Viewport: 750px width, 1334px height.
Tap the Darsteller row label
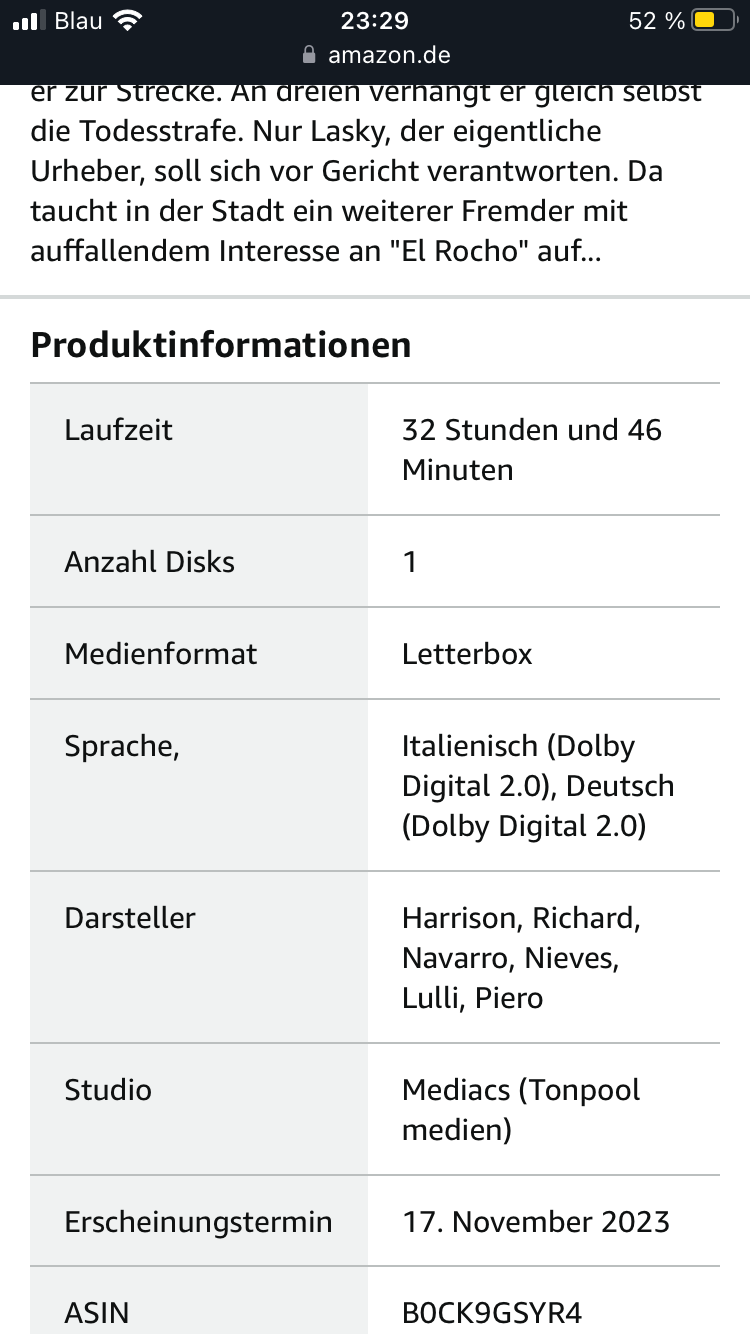(130, 918)
